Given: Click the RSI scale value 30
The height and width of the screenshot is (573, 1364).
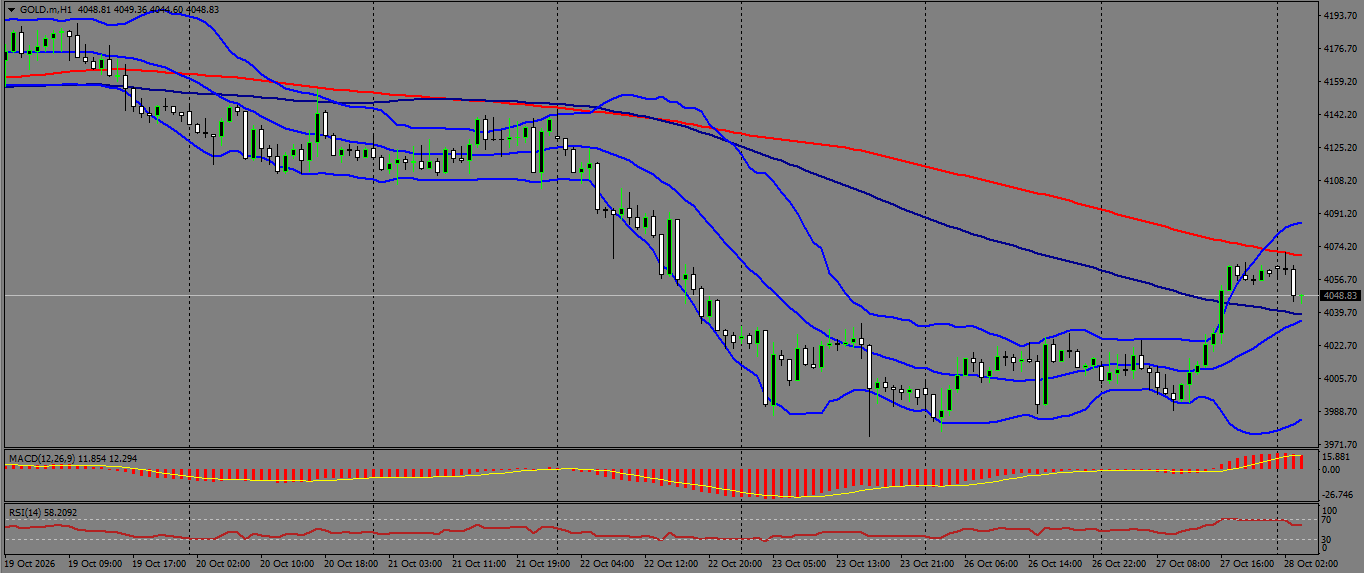Looking at the screenshot, I should point(1328,541).
